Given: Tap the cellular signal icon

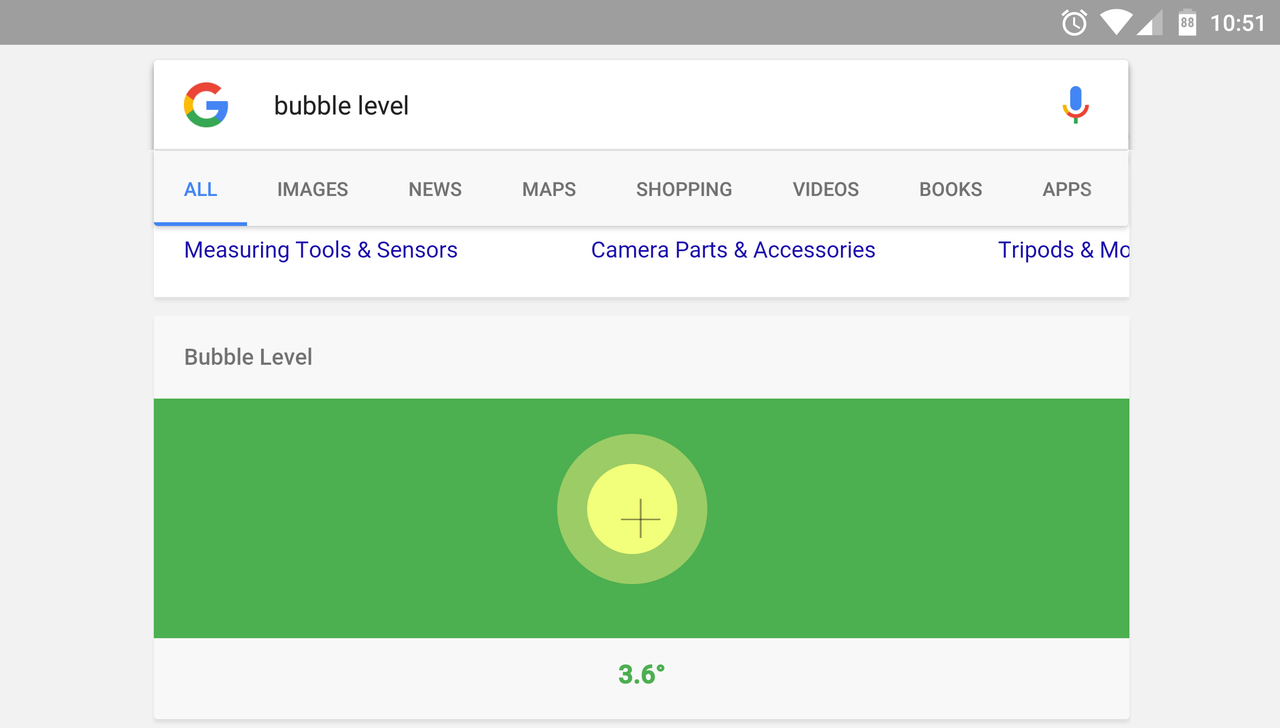Looking at the screenshot, I should (1150, 23).
